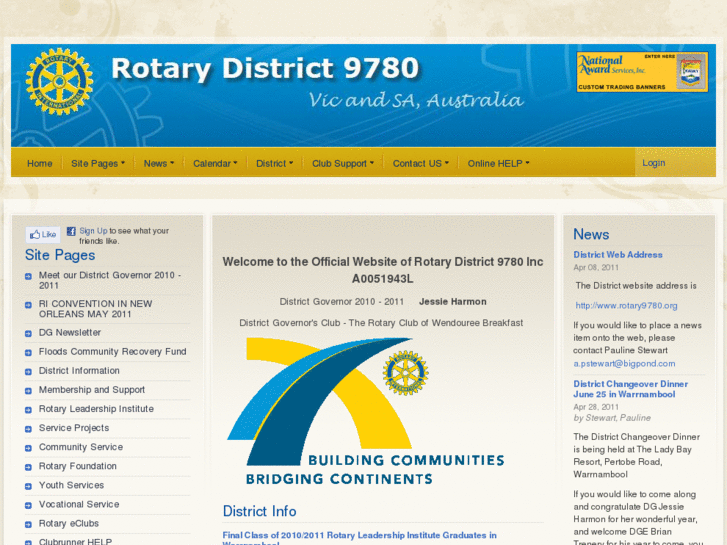
Task: Click bullet icon beside Rotary eClubs
Action: pos(28,524)
